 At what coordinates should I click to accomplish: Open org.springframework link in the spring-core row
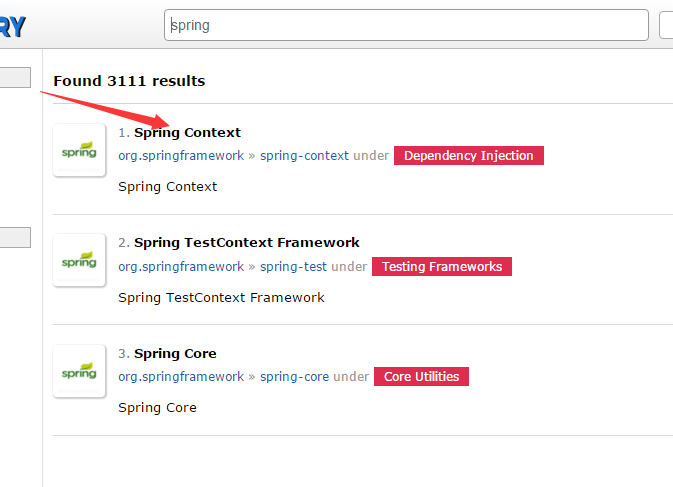181,376
